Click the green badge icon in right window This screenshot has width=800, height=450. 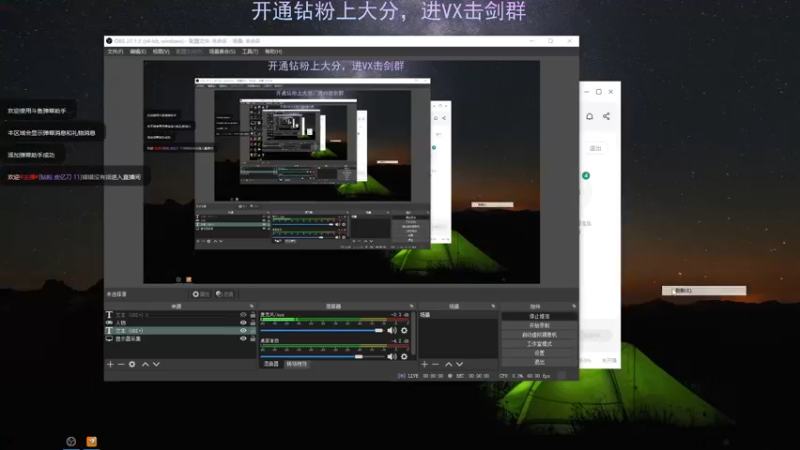586,176
